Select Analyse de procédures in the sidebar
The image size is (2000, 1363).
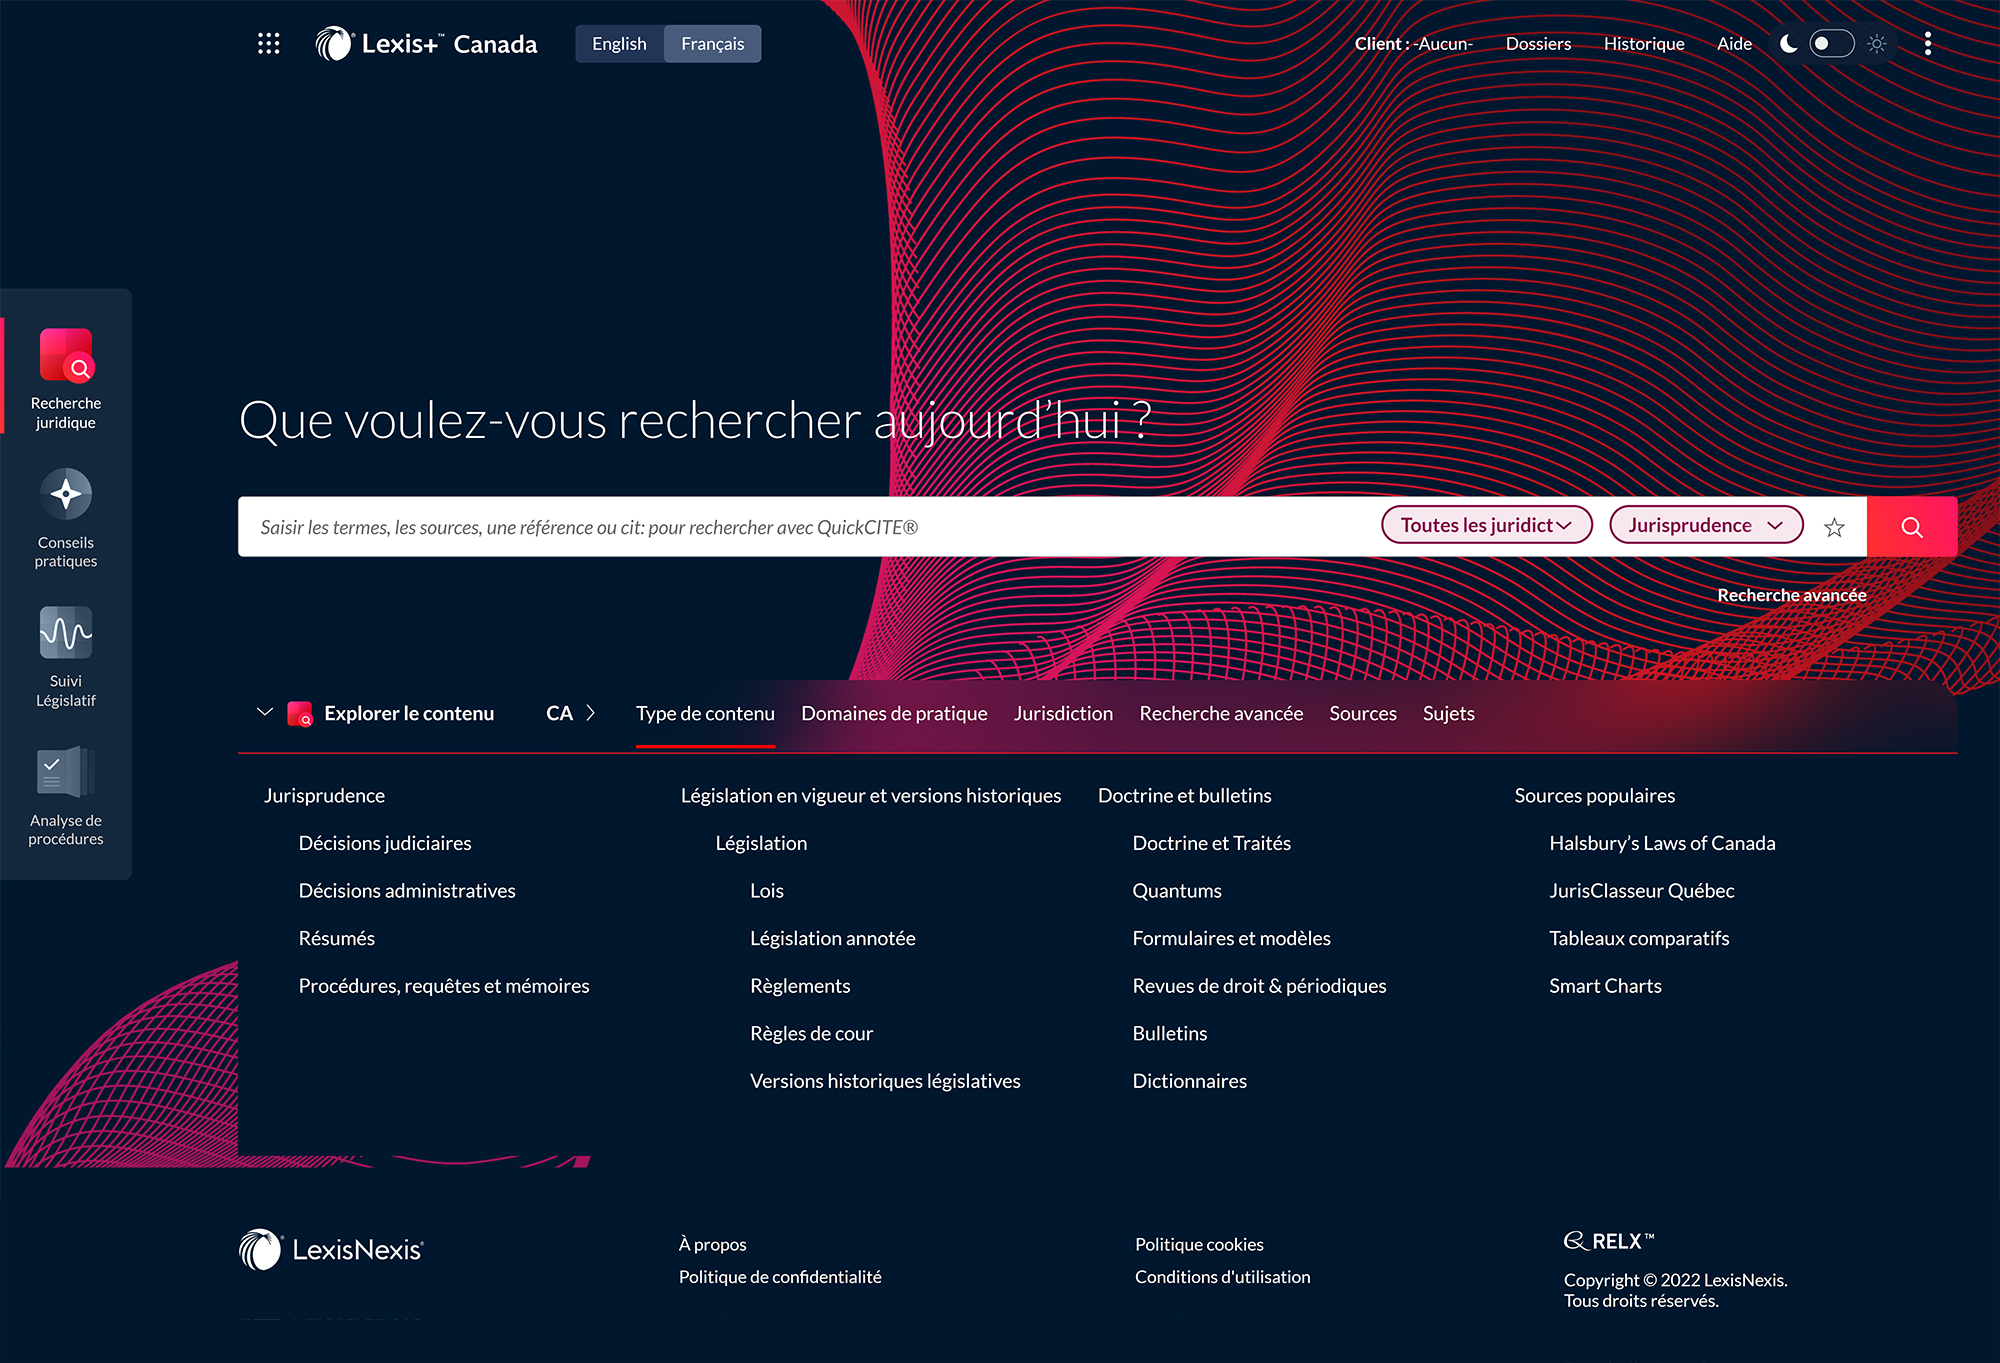[65, 793]
